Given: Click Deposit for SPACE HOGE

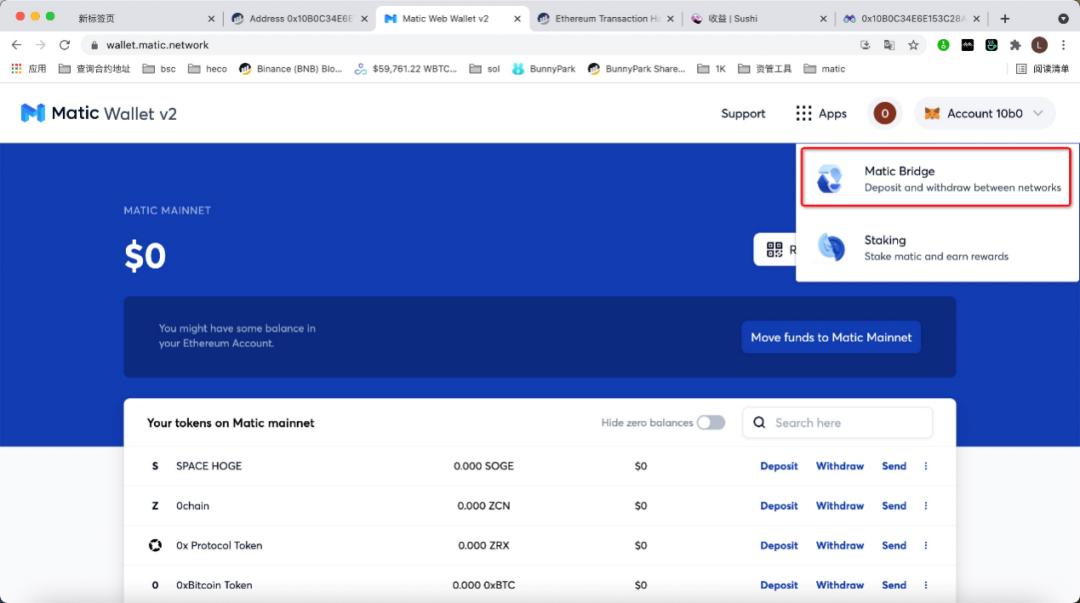Looking at the screenshot, I should (x=779, y=466).
